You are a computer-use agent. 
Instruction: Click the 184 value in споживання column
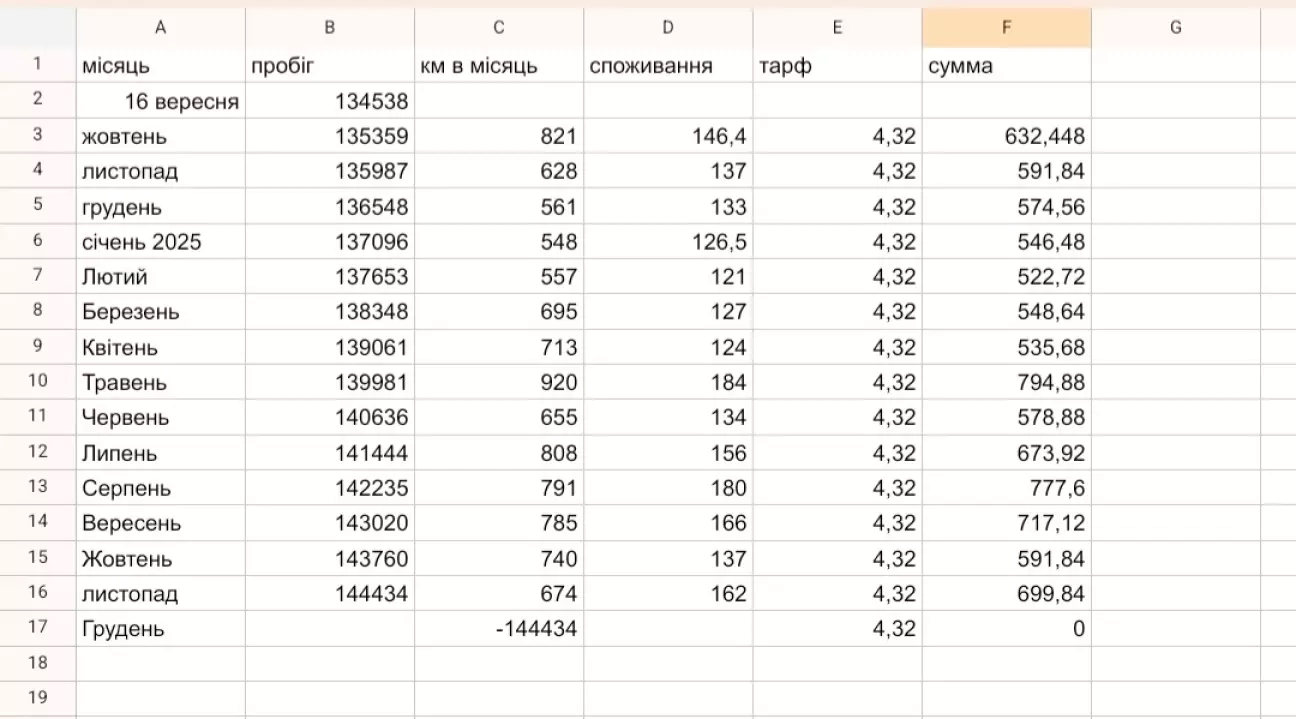pos(668,383)
